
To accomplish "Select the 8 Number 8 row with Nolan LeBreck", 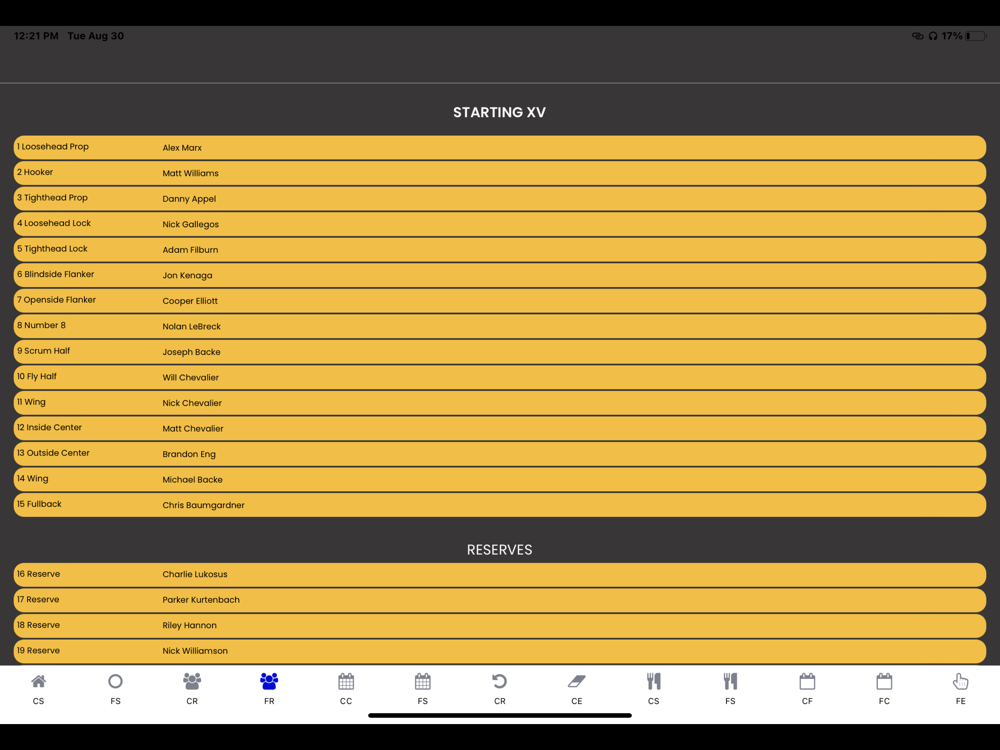I will click(499, 326).
